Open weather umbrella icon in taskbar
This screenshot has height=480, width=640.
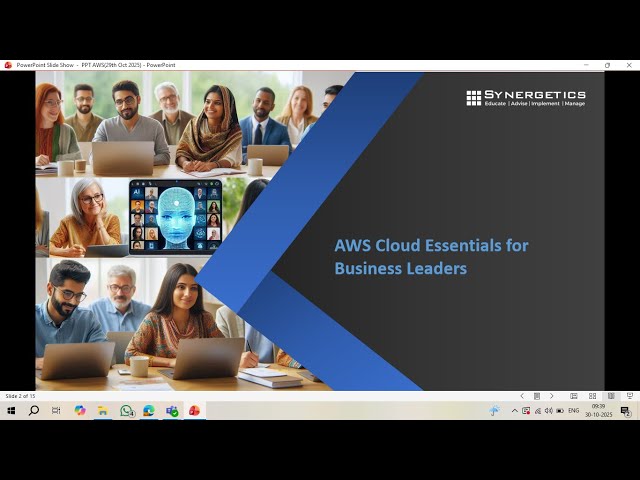click(495, 410)
